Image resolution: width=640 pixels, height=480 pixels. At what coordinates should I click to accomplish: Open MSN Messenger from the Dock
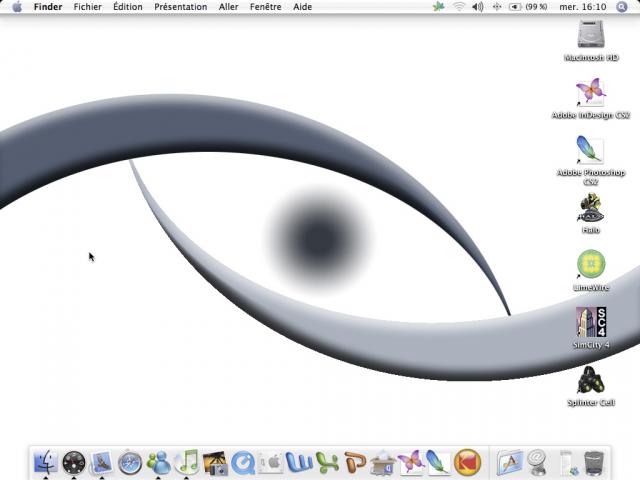point(158,463)
